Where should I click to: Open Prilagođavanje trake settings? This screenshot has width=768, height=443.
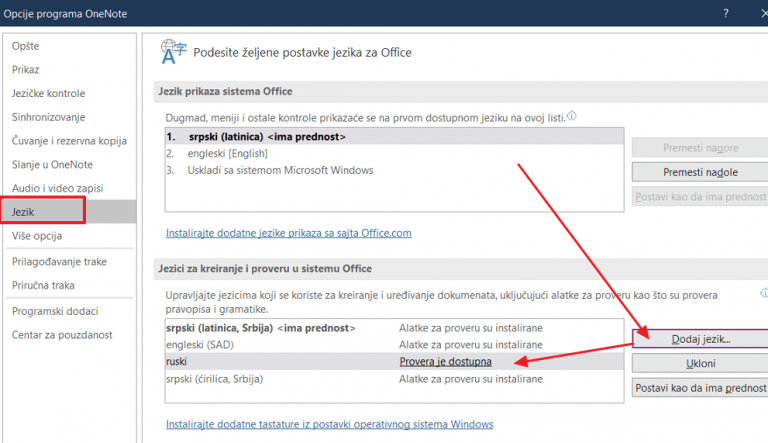tap(59, 262)
